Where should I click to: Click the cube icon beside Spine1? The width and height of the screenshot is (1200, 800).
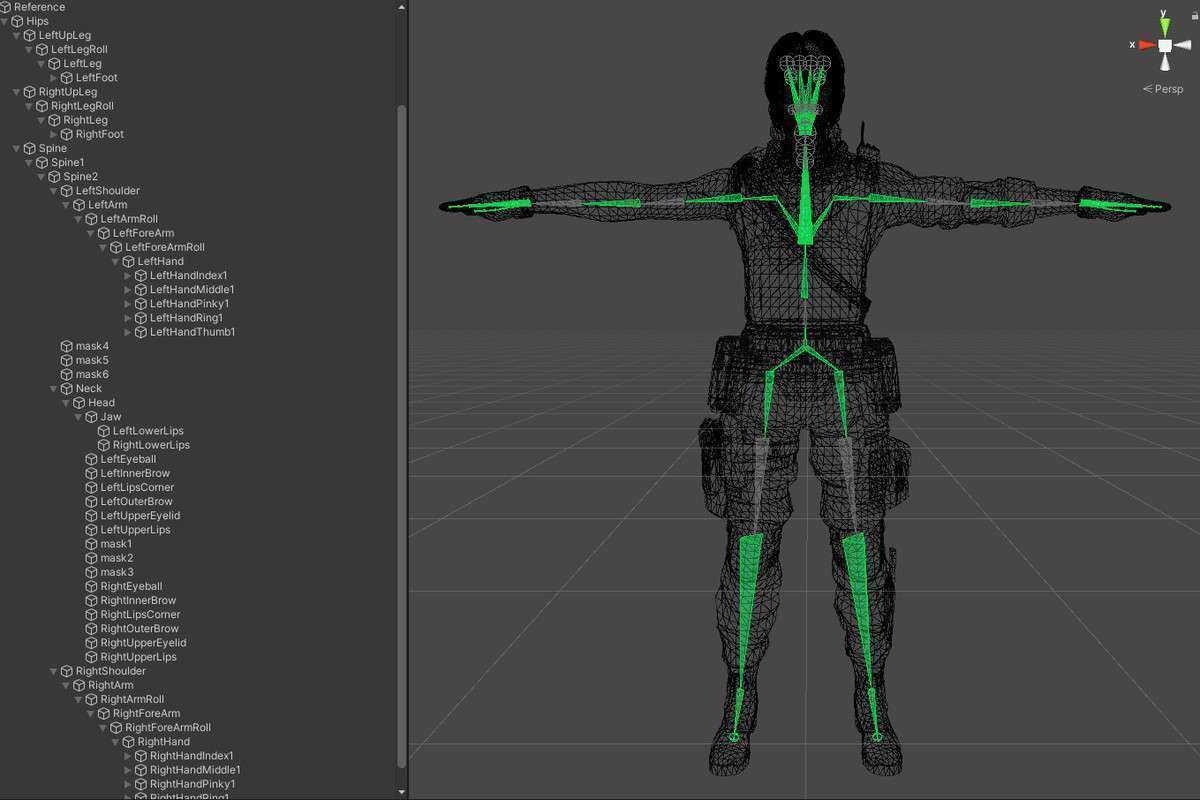43,162
